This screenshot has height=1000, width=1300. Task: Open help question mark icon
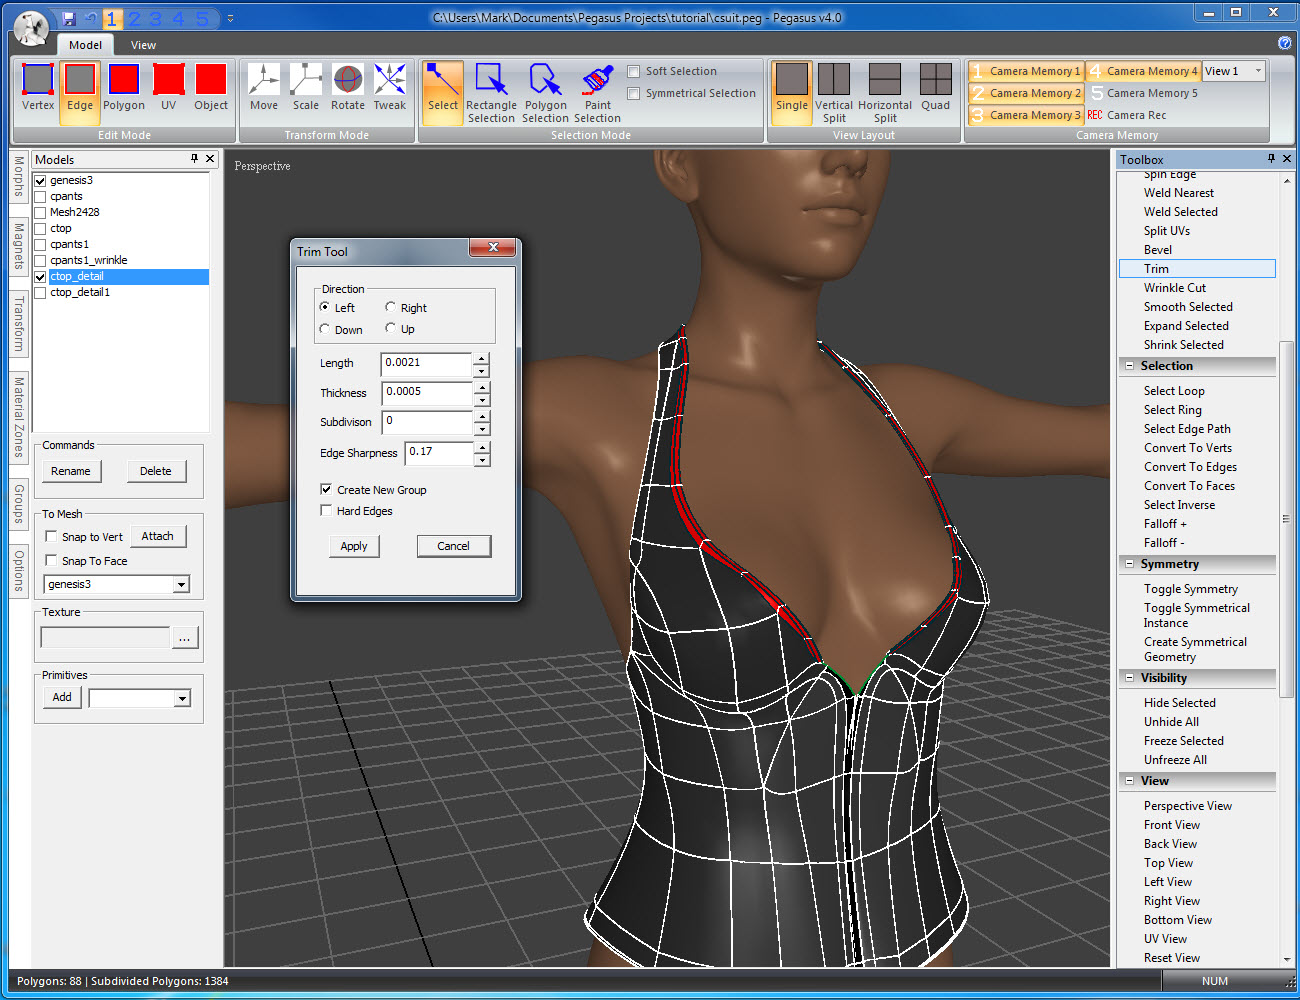pos(1284,43)
